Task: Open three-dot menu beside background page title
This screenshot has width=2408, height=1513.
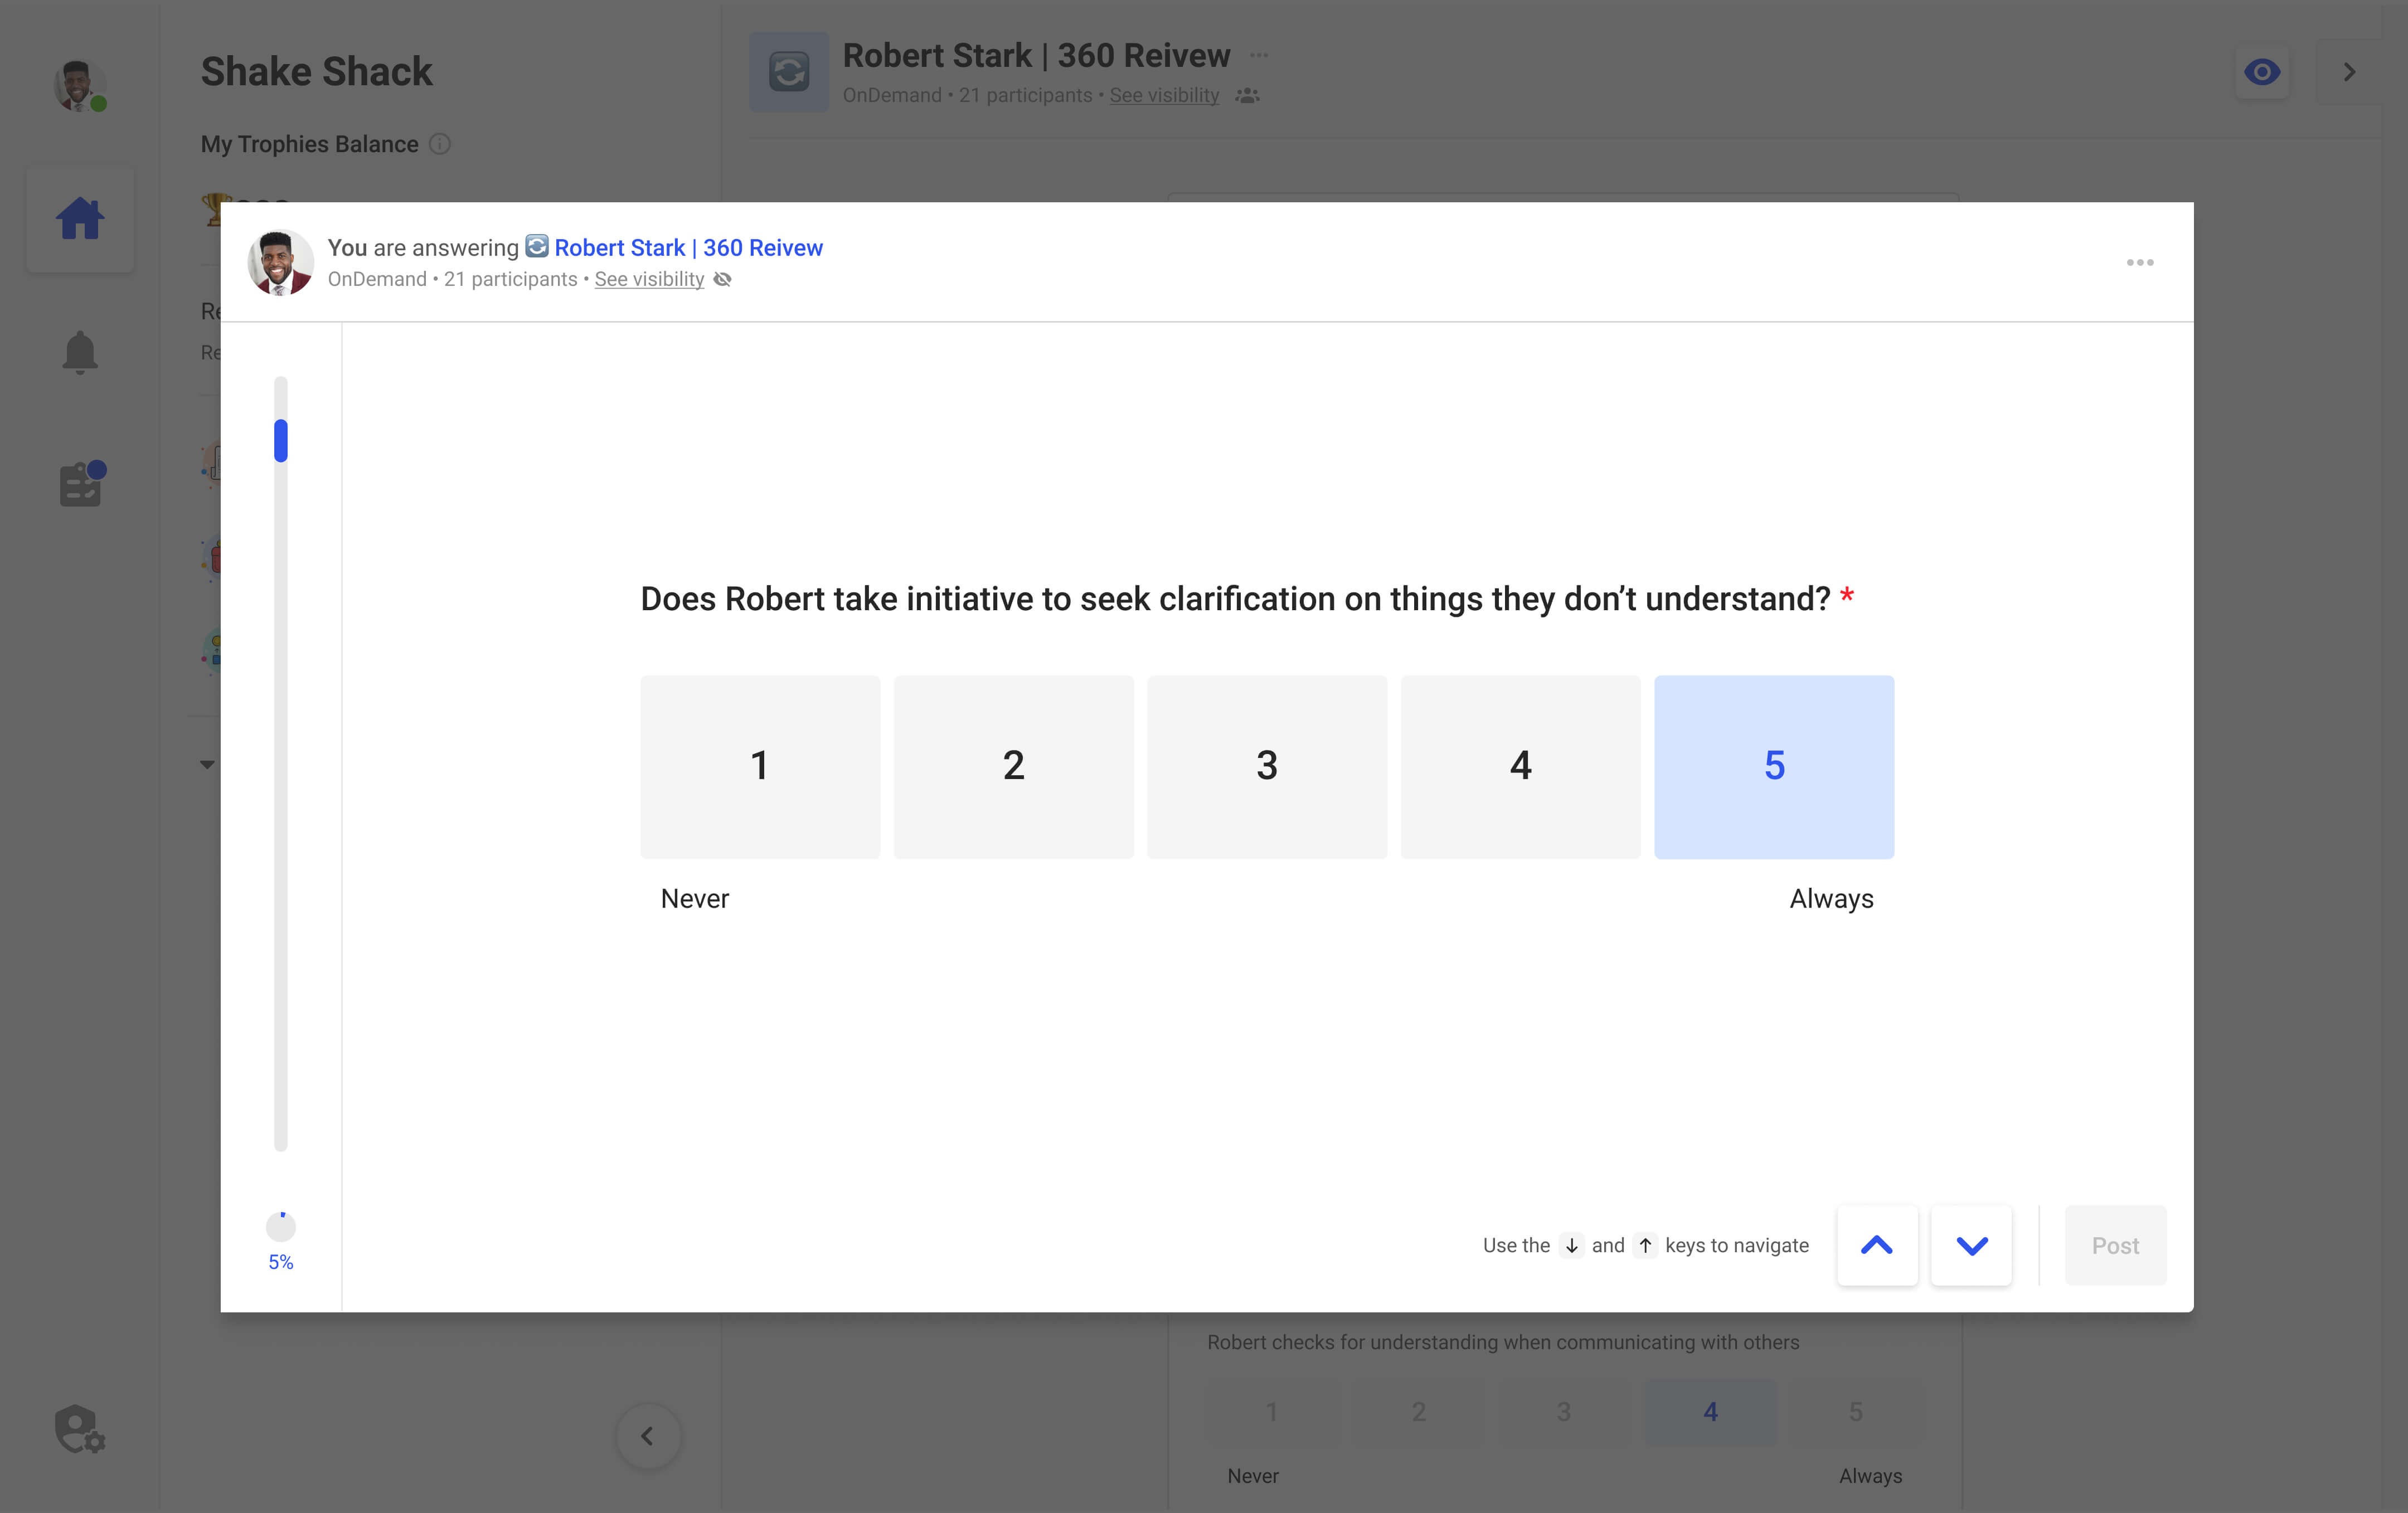Action: click(x=1259, y=55)
